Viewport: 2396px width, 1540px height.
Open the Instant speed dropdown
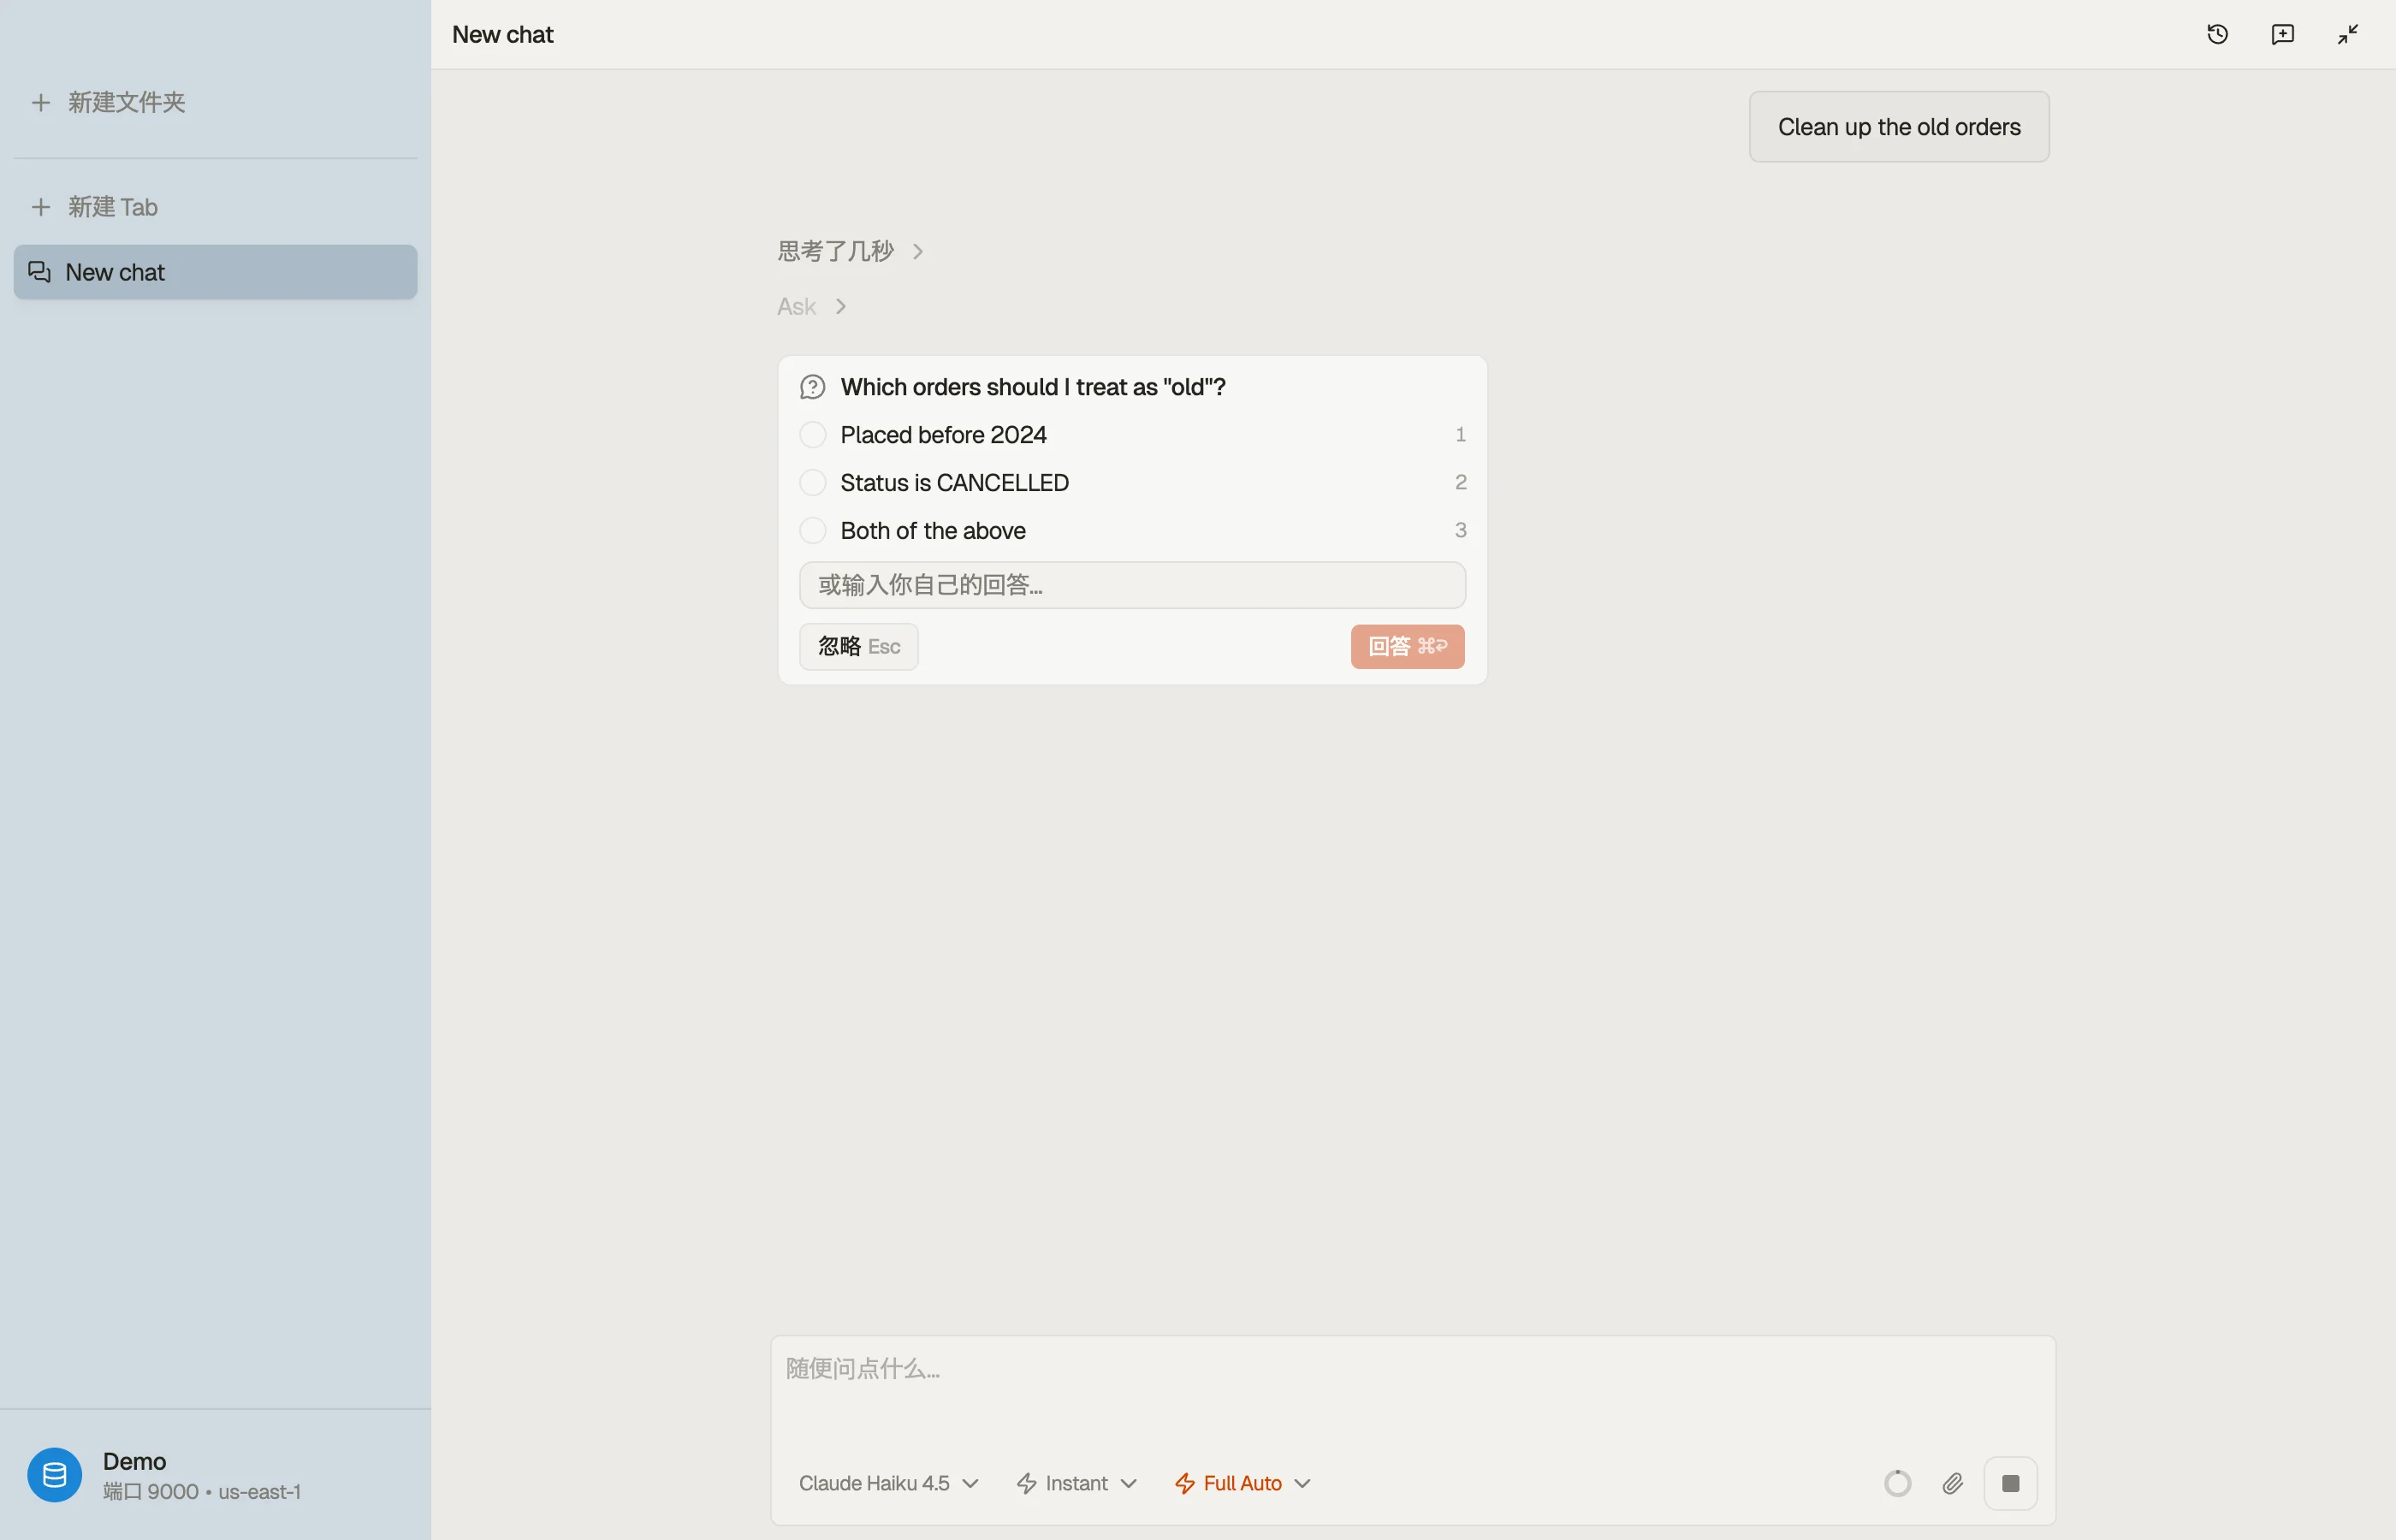click(1076, 1483)
